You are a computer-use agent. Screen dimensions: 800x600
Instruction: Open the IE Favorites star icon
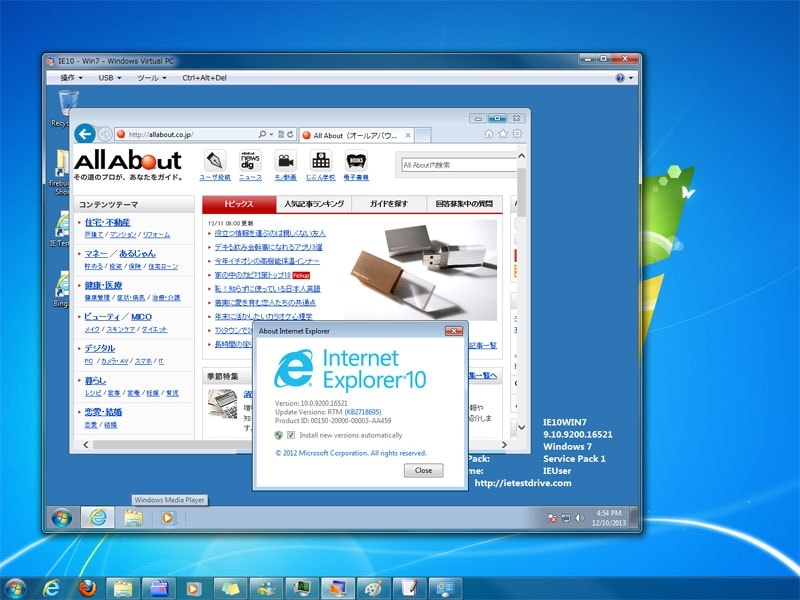click(x=503, y=134)
